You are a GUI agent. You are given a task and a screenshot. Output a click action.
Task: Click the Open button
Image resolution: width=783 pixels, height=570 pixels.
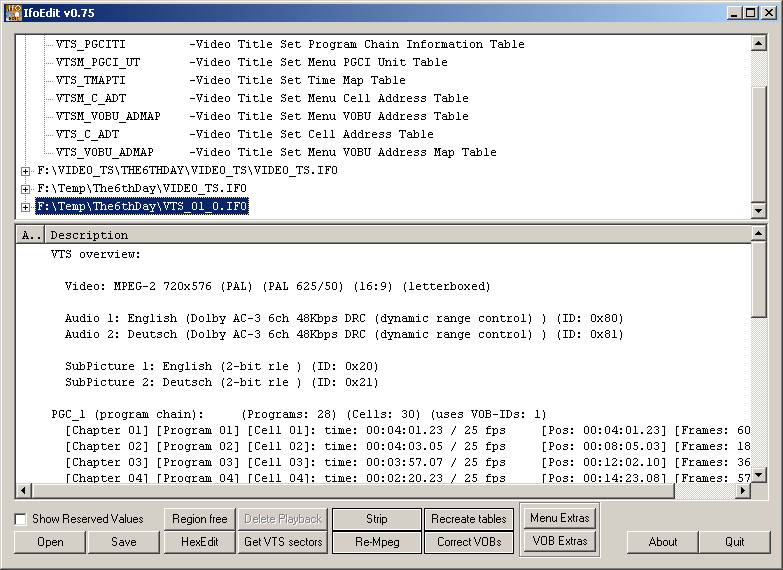tap(50, 542)
